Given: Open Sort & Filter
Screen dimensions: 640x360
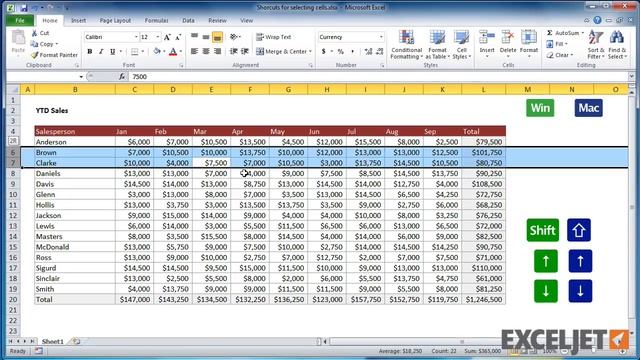Looking at the screenshot, I should [x=596, y=45].
